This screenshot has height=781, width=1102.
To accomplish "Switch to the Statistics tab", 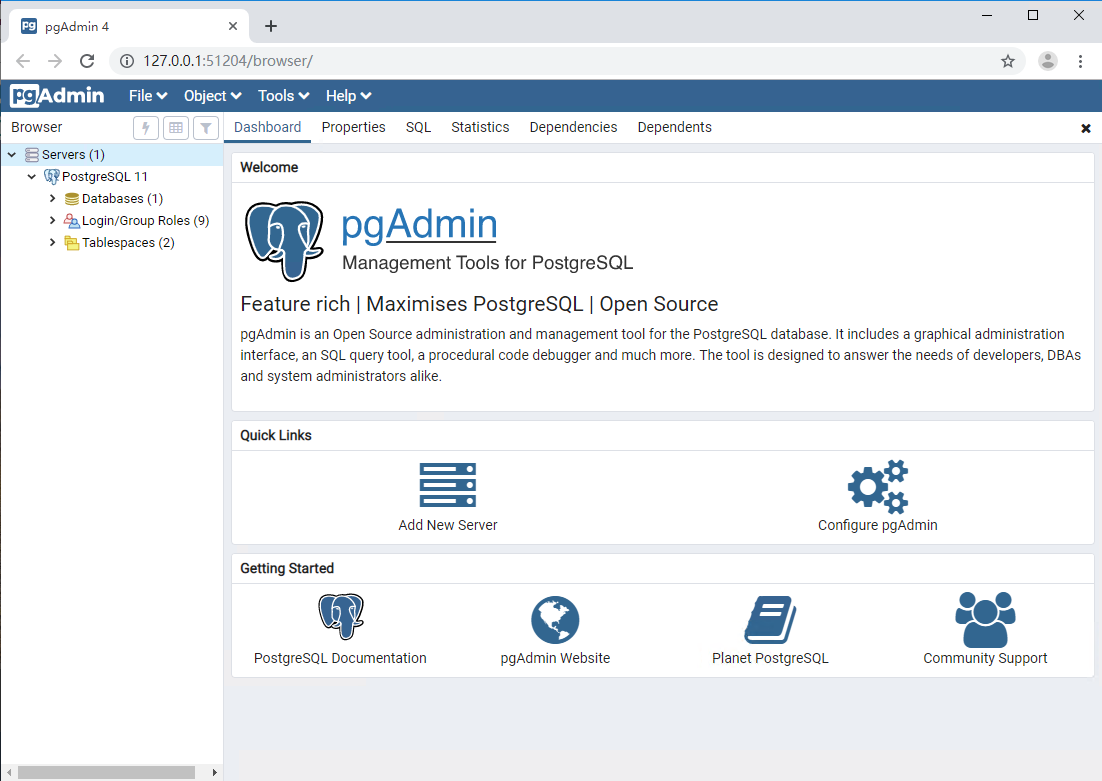I will (480, 127).
